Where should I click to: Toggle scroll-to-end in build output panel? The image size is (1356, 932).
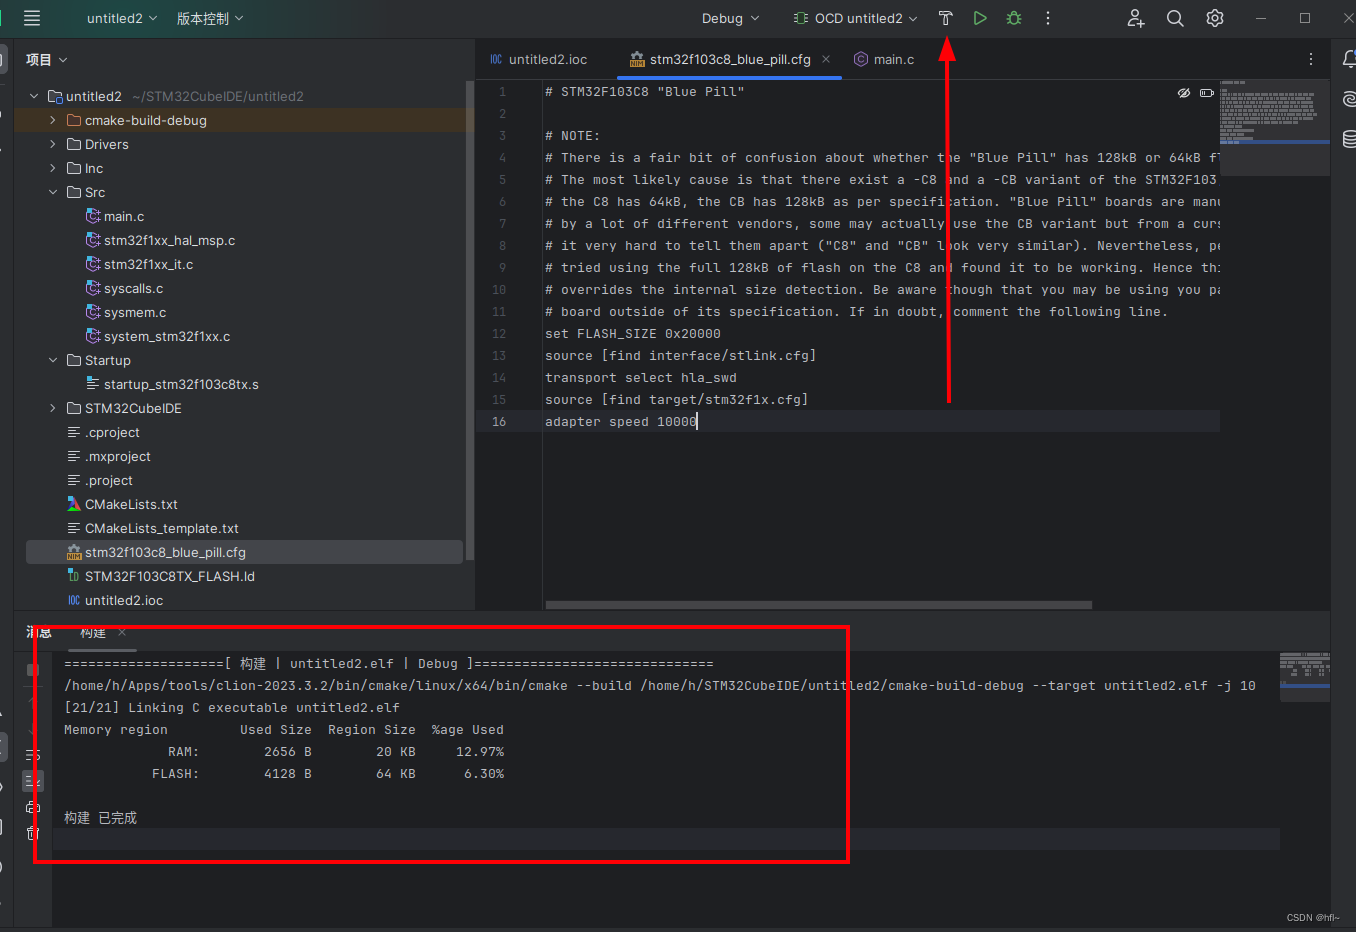[x=33, y=778]
